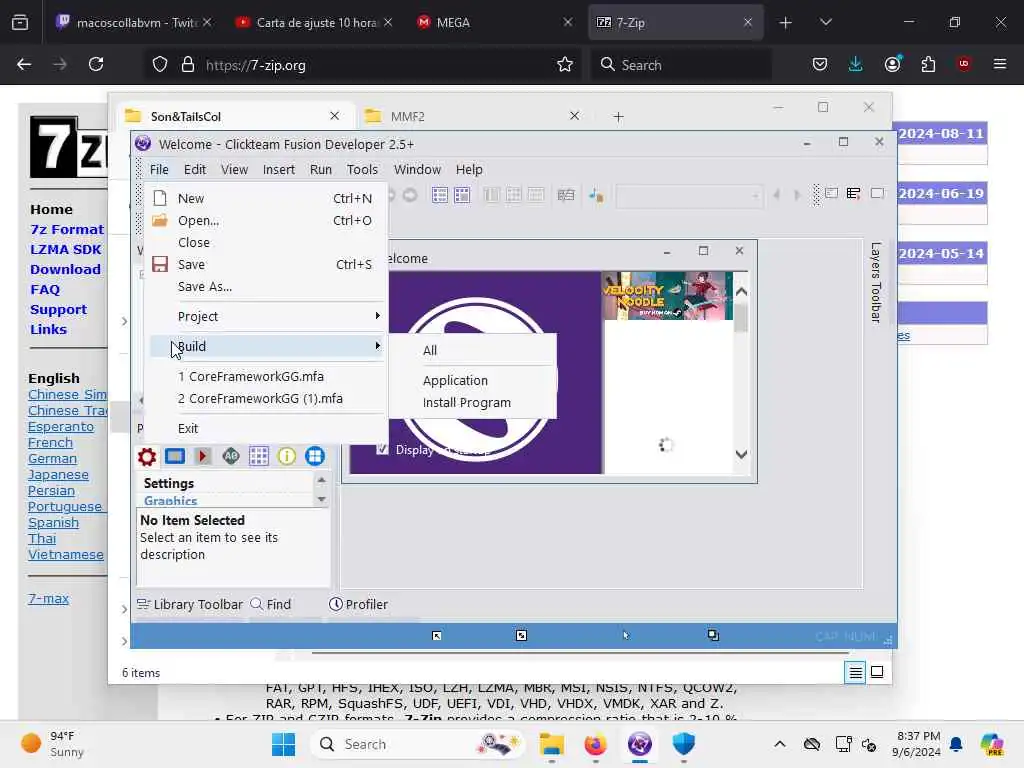Click the Data Elements toolbar icon

pyautogui.click(x=566, y=195)
